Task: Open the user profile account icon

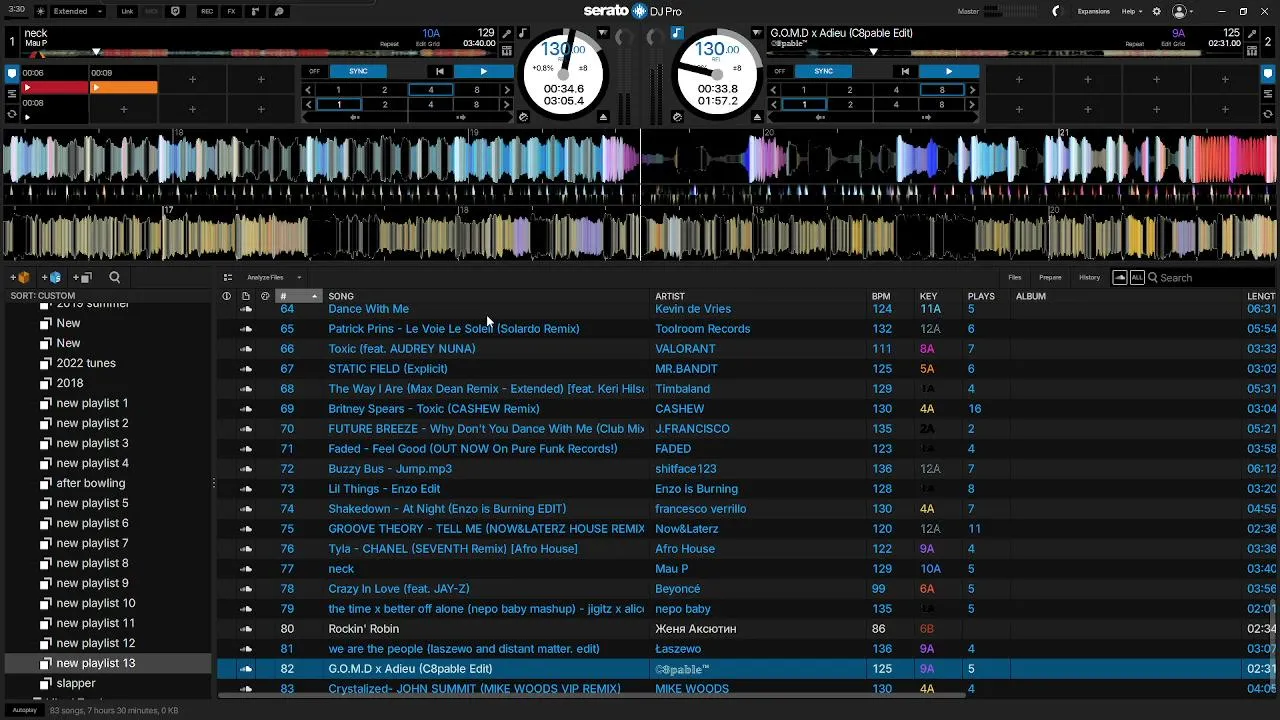Action: click(1179, 11)
